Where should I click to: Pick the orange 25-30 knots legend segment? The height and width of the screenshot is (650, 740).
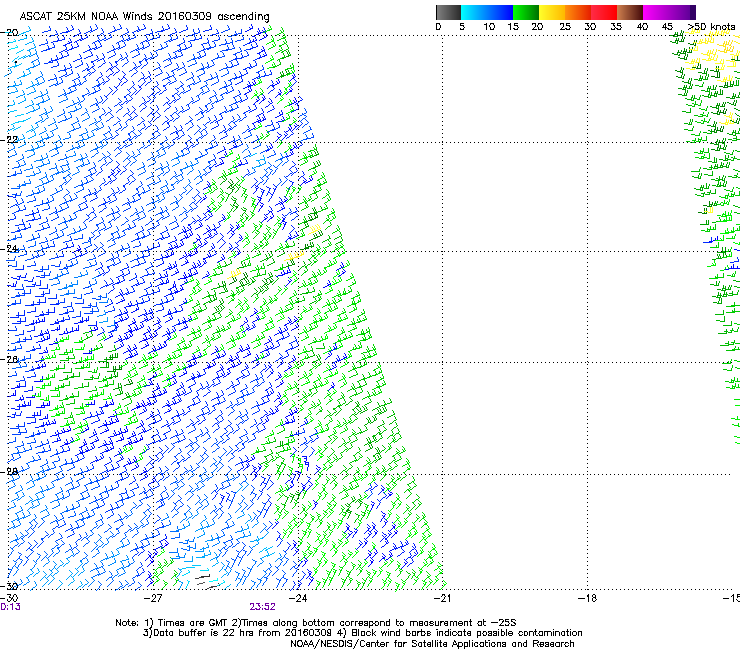pos(578,12)
